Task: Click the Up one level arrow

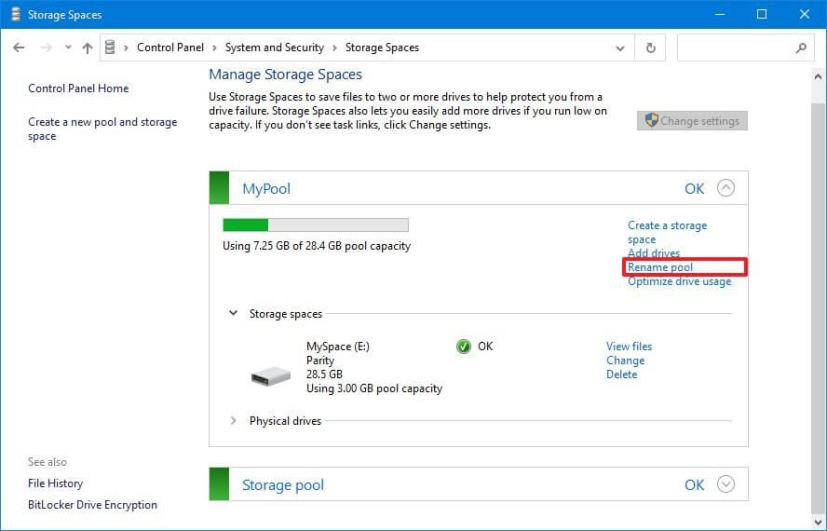Action: 87,48
